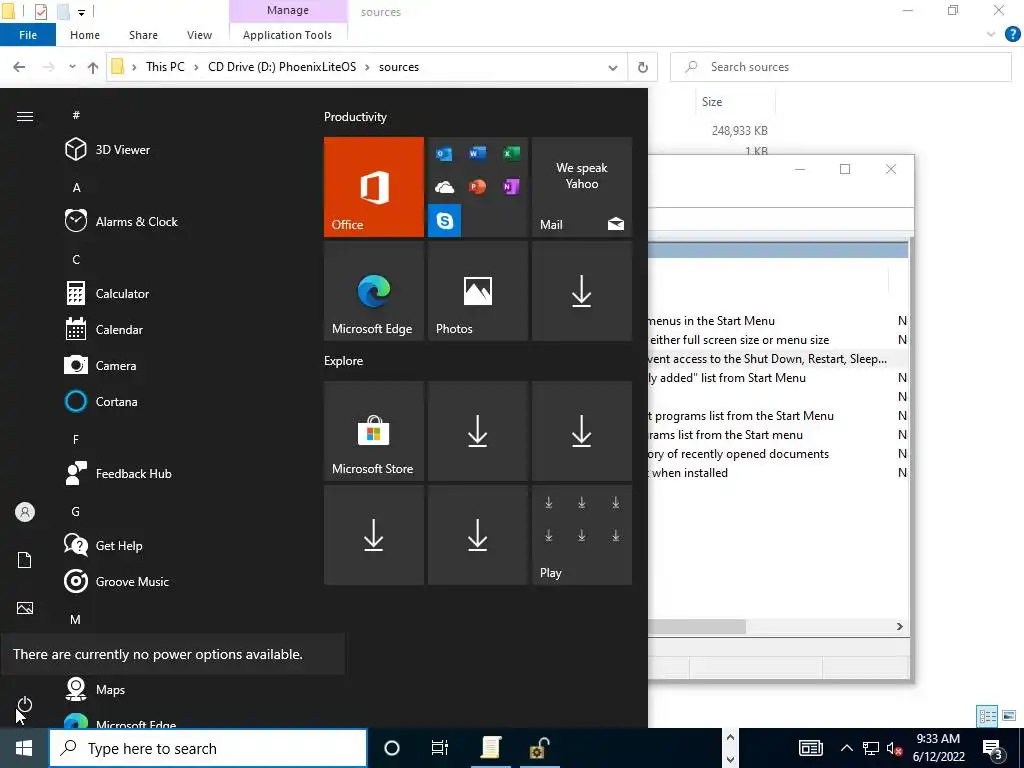Switch to the Share ribbon tab
Viewport: 1024px width, 768px height.
[x=143, y=35]
